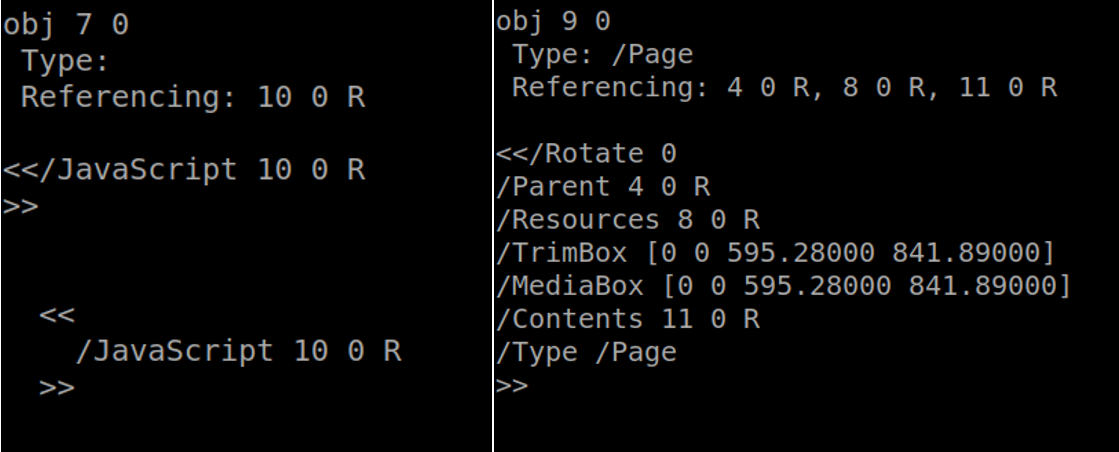Click the '/Contents 11 0 R' line
Image resolution: width=1119 pixels, height=452 pixels.
(x=628, y=319)
